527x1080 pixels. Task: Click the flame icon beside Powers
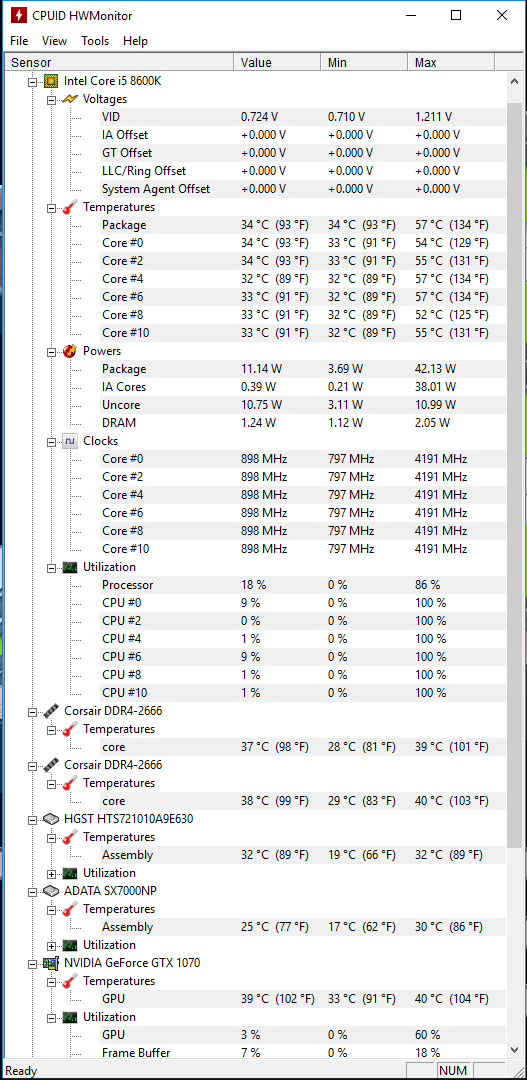(70, 351)
